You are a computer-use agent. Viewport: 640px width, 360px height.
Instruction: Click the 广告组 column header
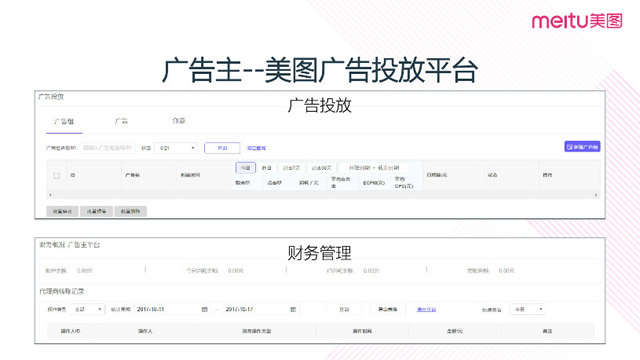tap(133, 175)
